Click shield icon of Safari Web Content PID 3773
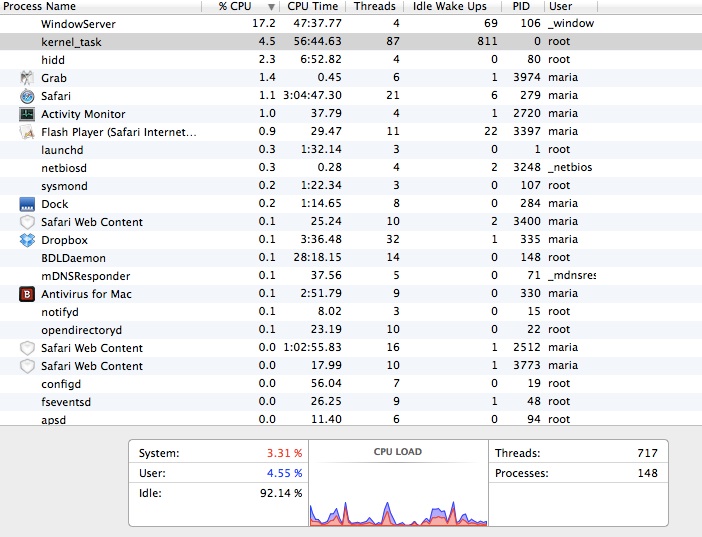 pos(27,365)
